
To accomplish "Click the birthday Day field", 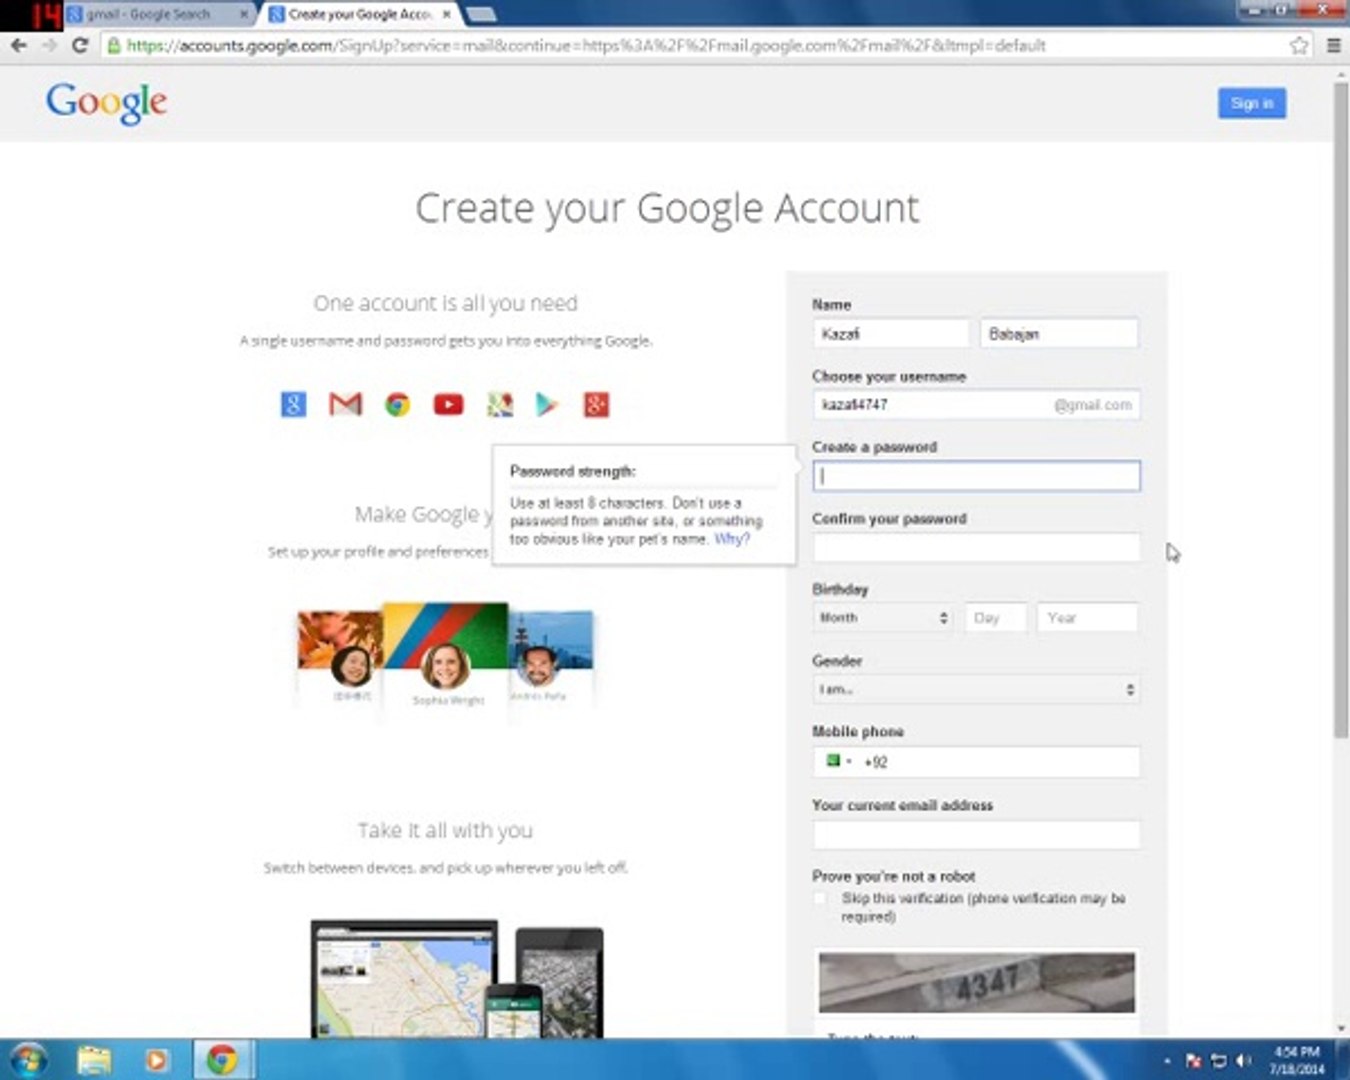I will (x=996, y=618).
